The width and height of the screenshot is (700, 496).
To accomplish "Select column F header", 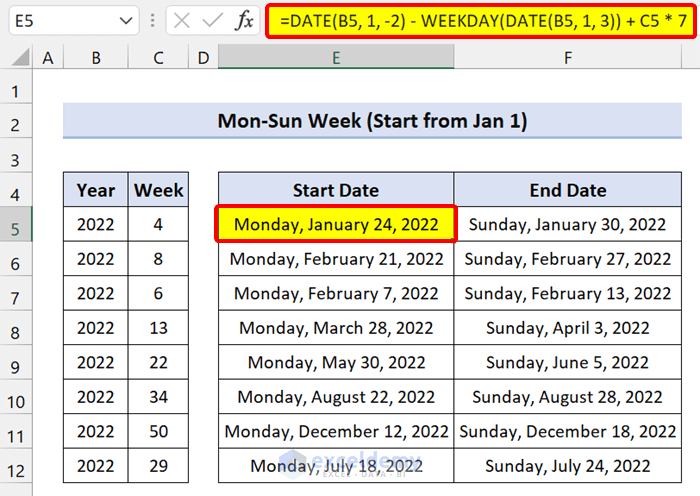I will 567,59.
